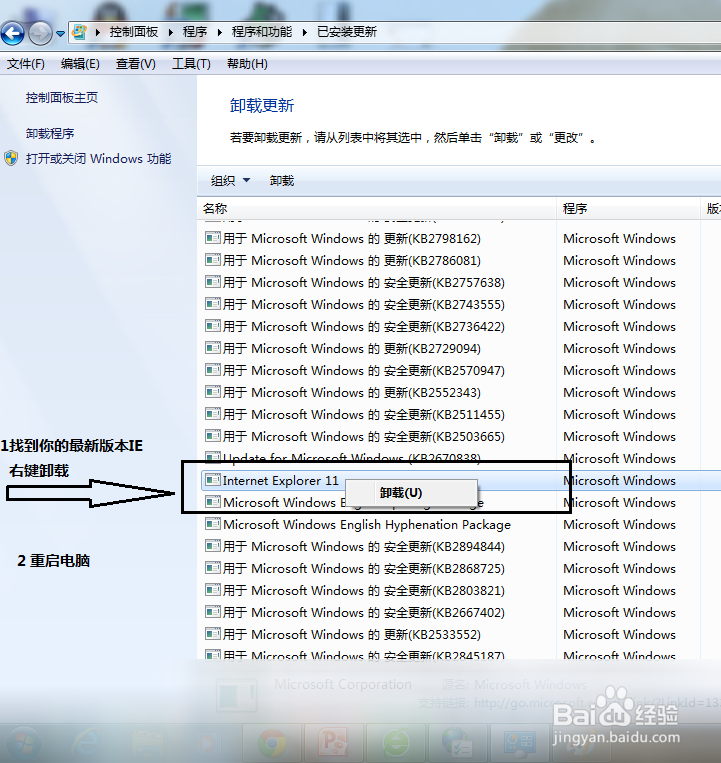The height and width of the screenshot is (763, 721).
Task: Click the icon of update KB2552343
Action: [213, 392]
